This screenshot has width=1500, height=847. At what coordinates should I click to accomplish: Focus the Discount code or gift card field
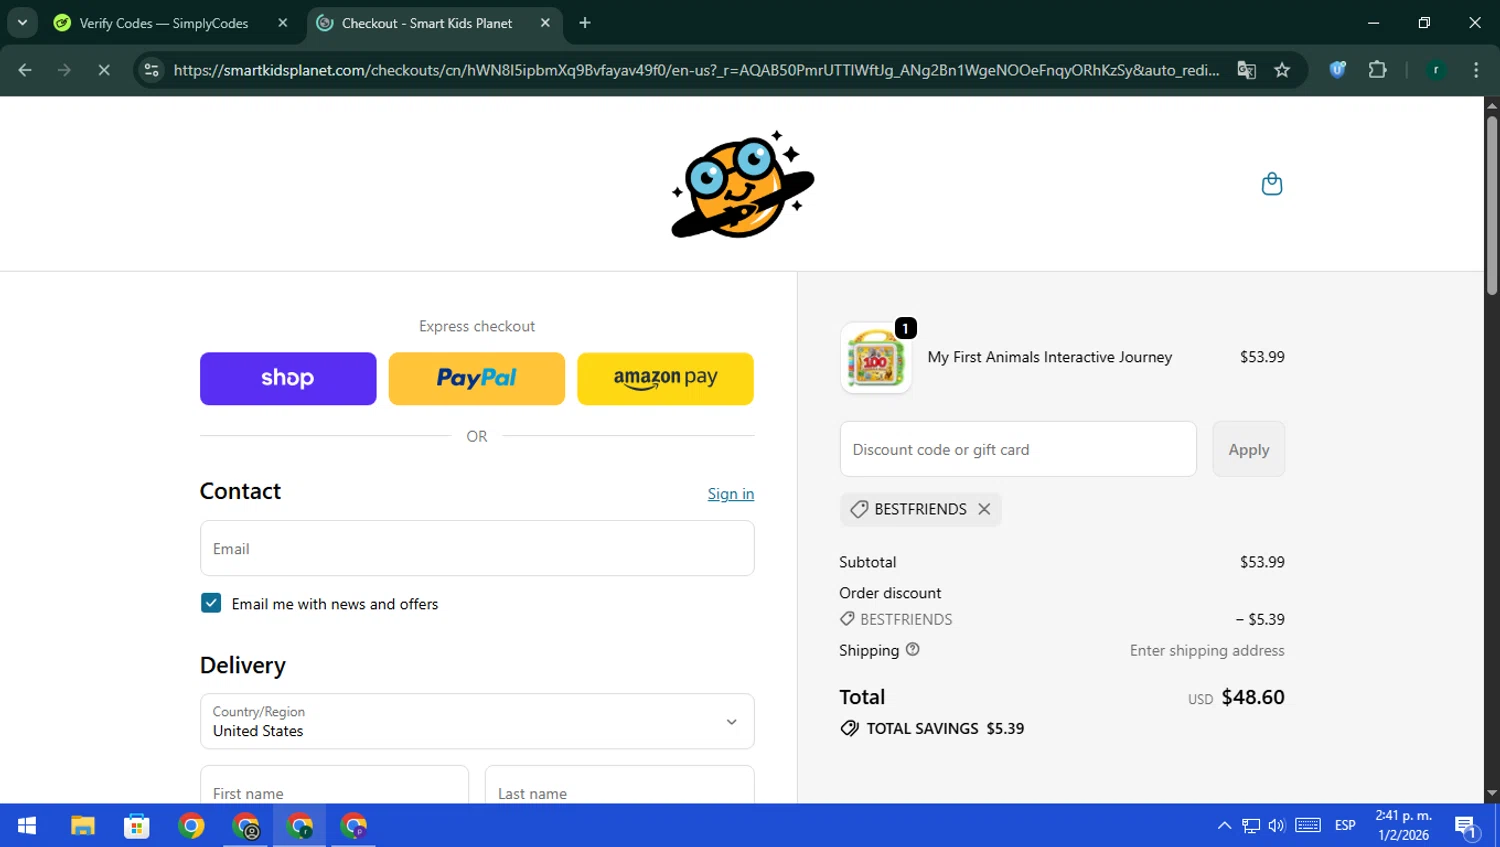(1018, 449)
